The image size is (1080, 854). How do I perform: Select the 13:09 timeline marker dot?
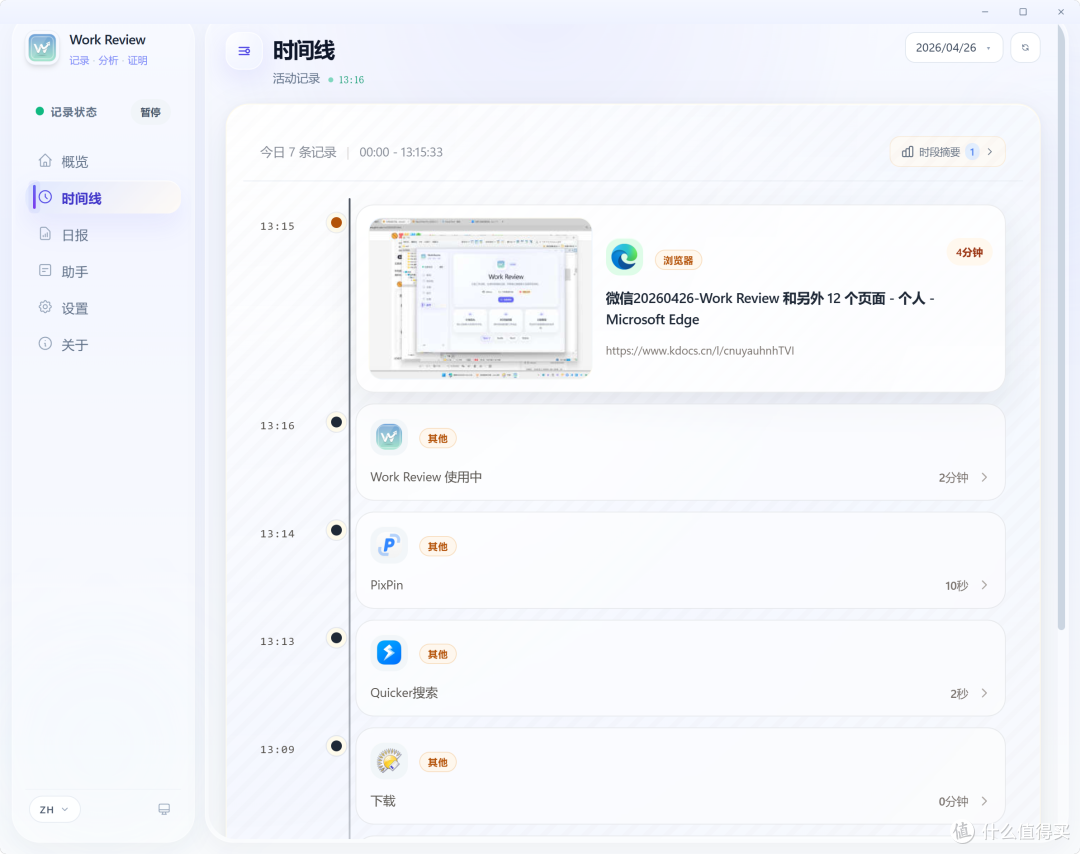[x=336, y=746]
